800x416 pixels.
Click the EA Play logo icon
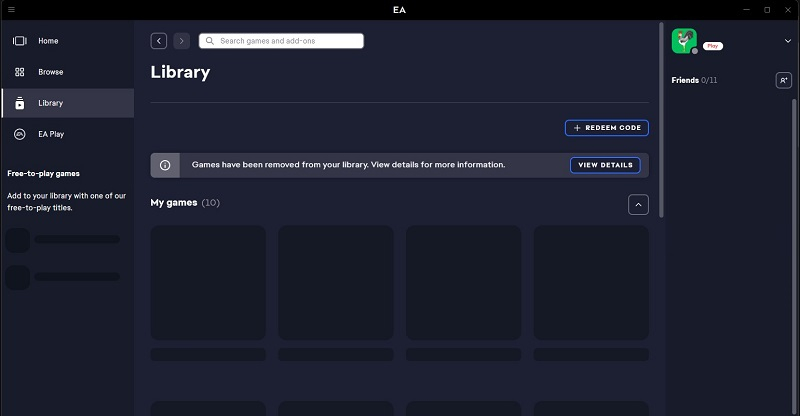pos(19,134)
